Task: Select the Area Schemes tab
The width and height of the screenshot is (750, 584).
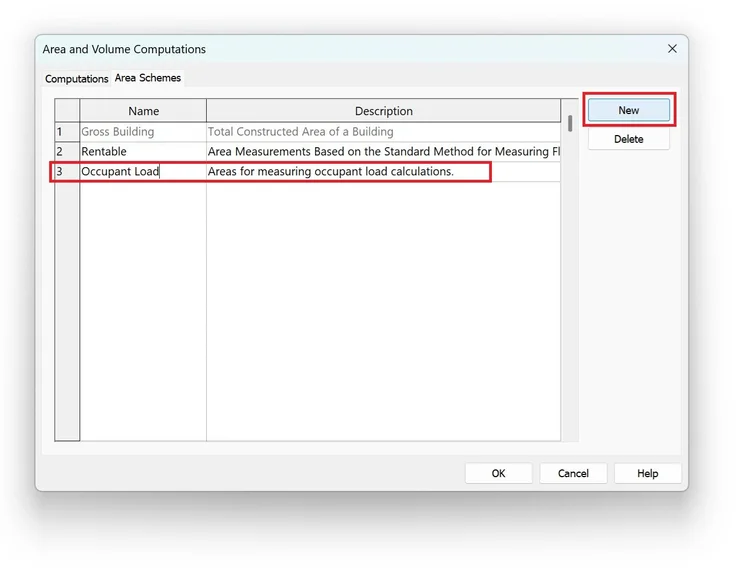Action: [148, 77]
